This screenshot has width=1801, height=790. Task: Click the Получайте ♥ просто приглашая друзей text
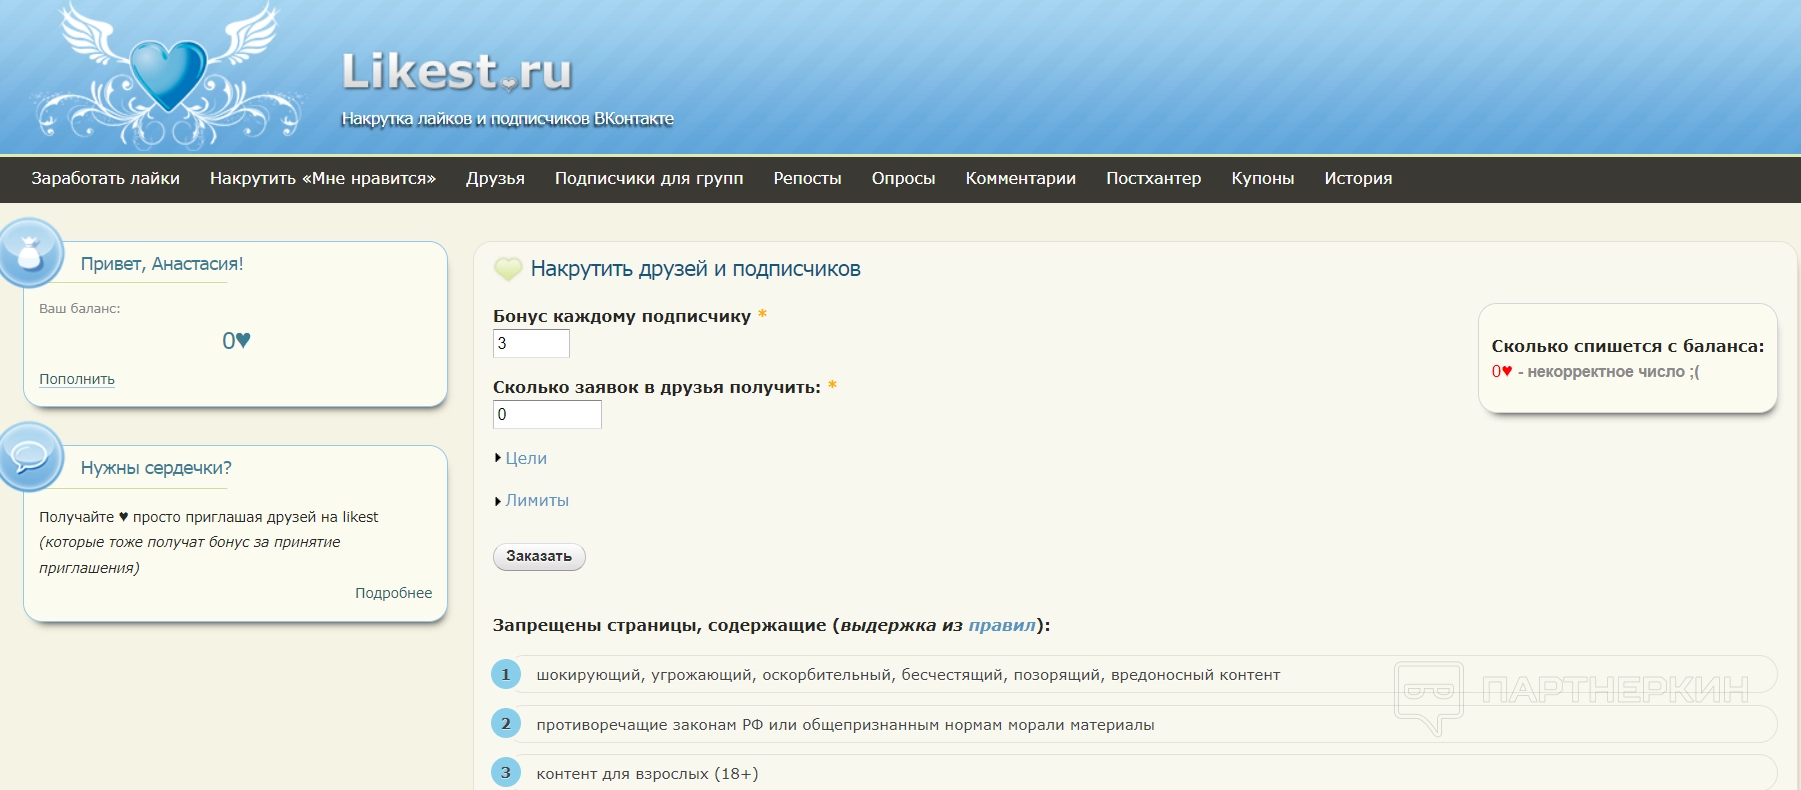[209, 517]
